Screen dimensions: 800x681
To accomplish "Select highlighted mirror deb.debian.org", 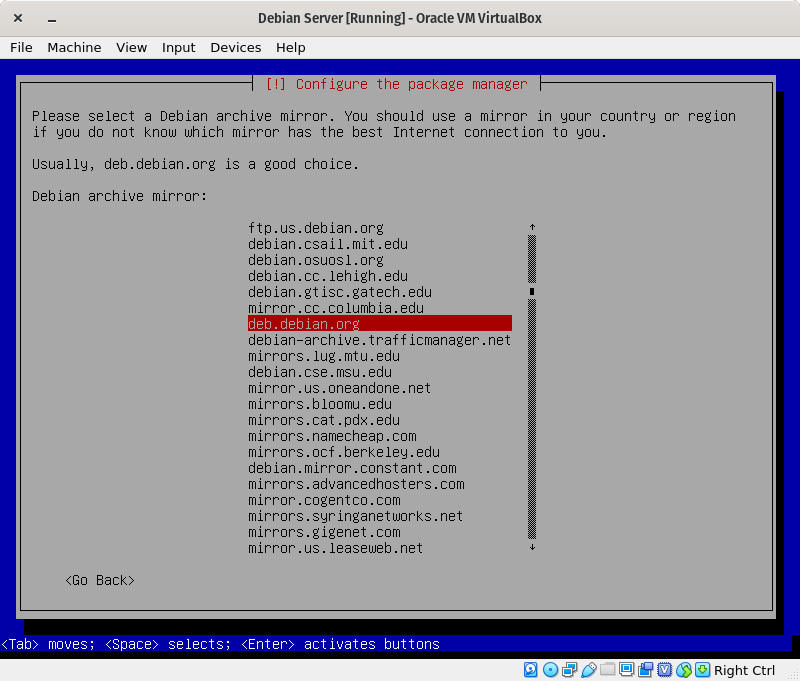I will pos(380,324).
